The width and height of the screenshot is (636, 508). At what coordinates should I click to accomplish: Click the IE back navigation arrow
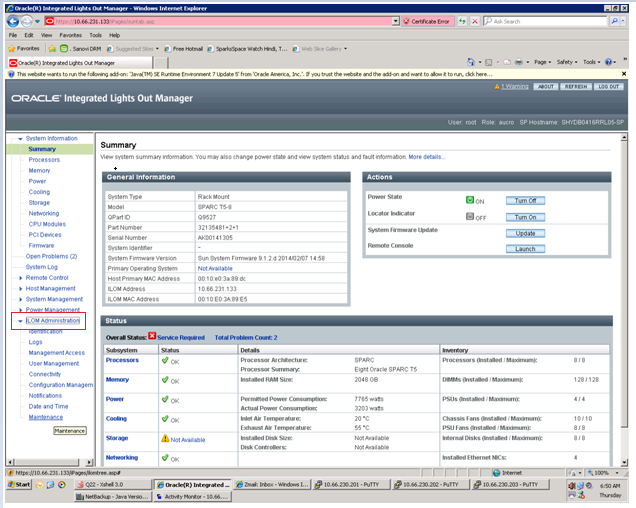click(13, 22)
